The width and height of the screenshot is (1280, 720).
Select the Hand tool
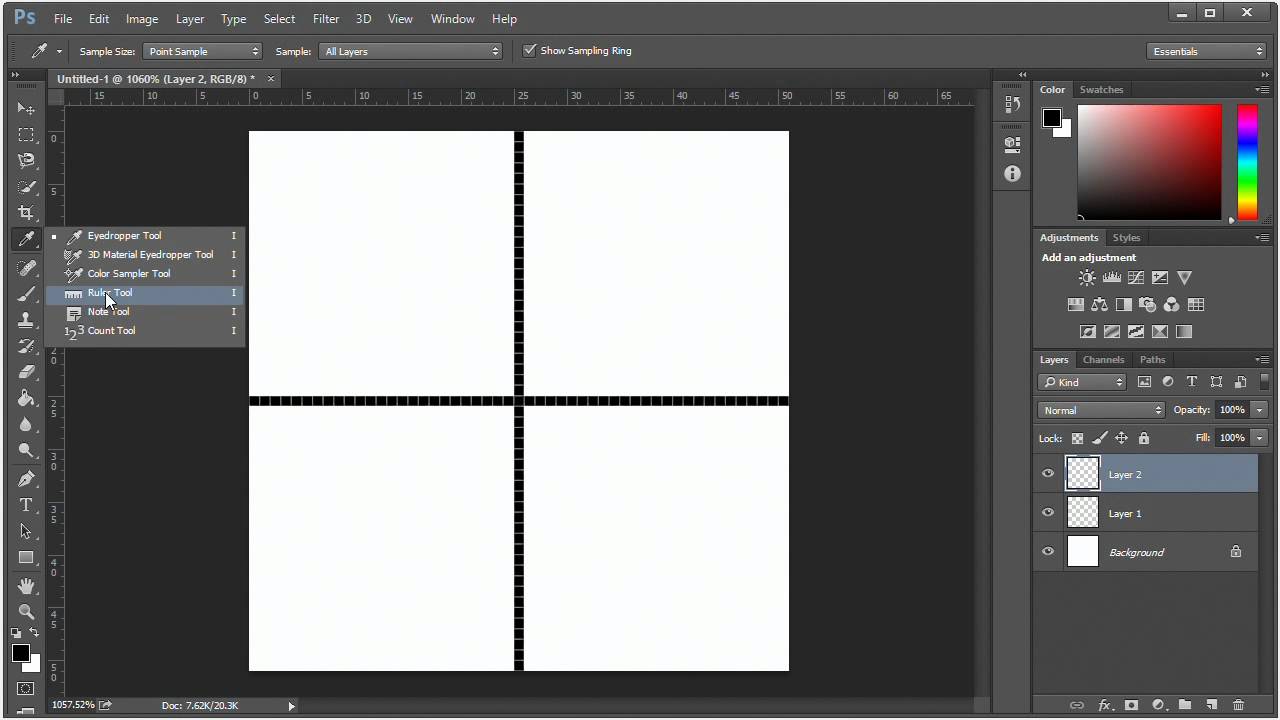pyautogui.click(x=26, y=585)
